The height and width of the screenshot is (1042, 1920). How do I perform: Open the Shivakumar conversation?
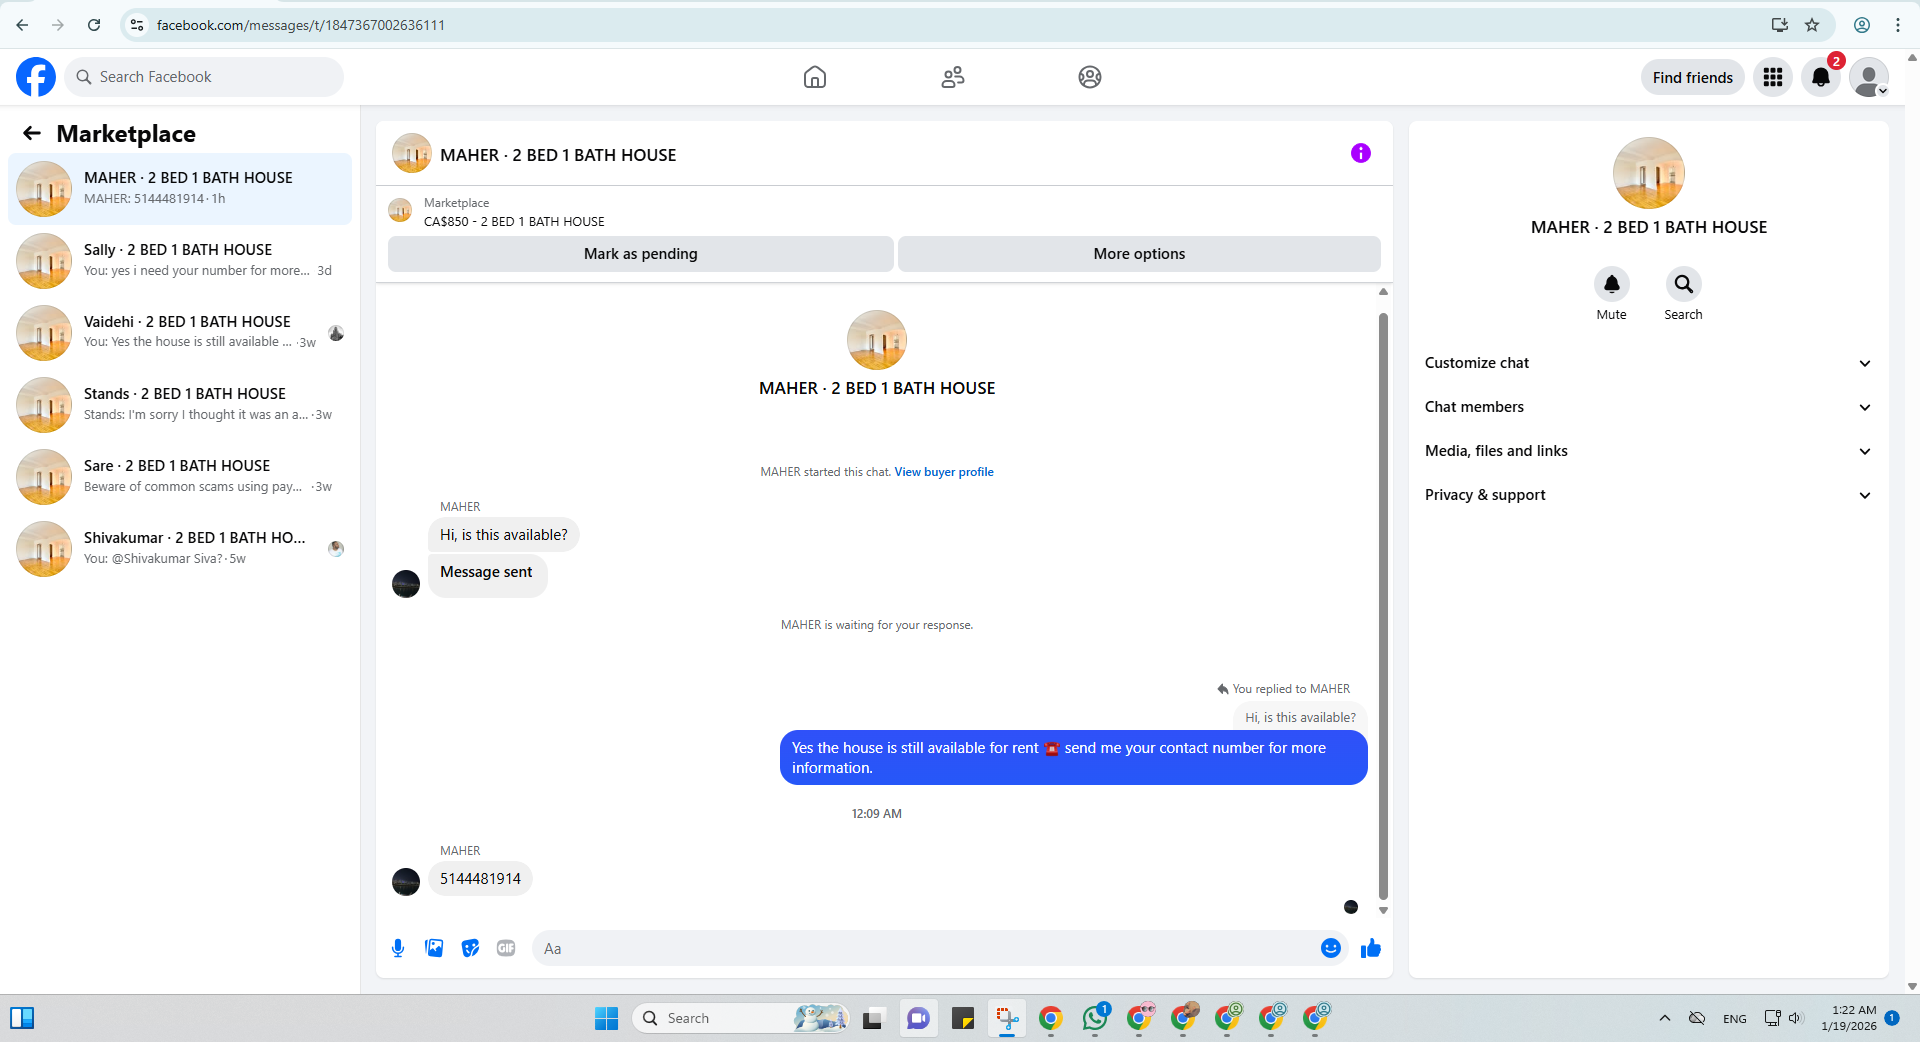(x=180, y=549)
